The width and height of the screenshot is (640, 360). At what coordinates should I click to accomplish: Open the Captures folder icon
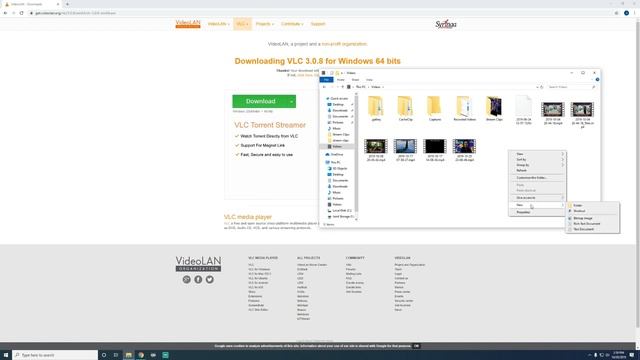435,106
